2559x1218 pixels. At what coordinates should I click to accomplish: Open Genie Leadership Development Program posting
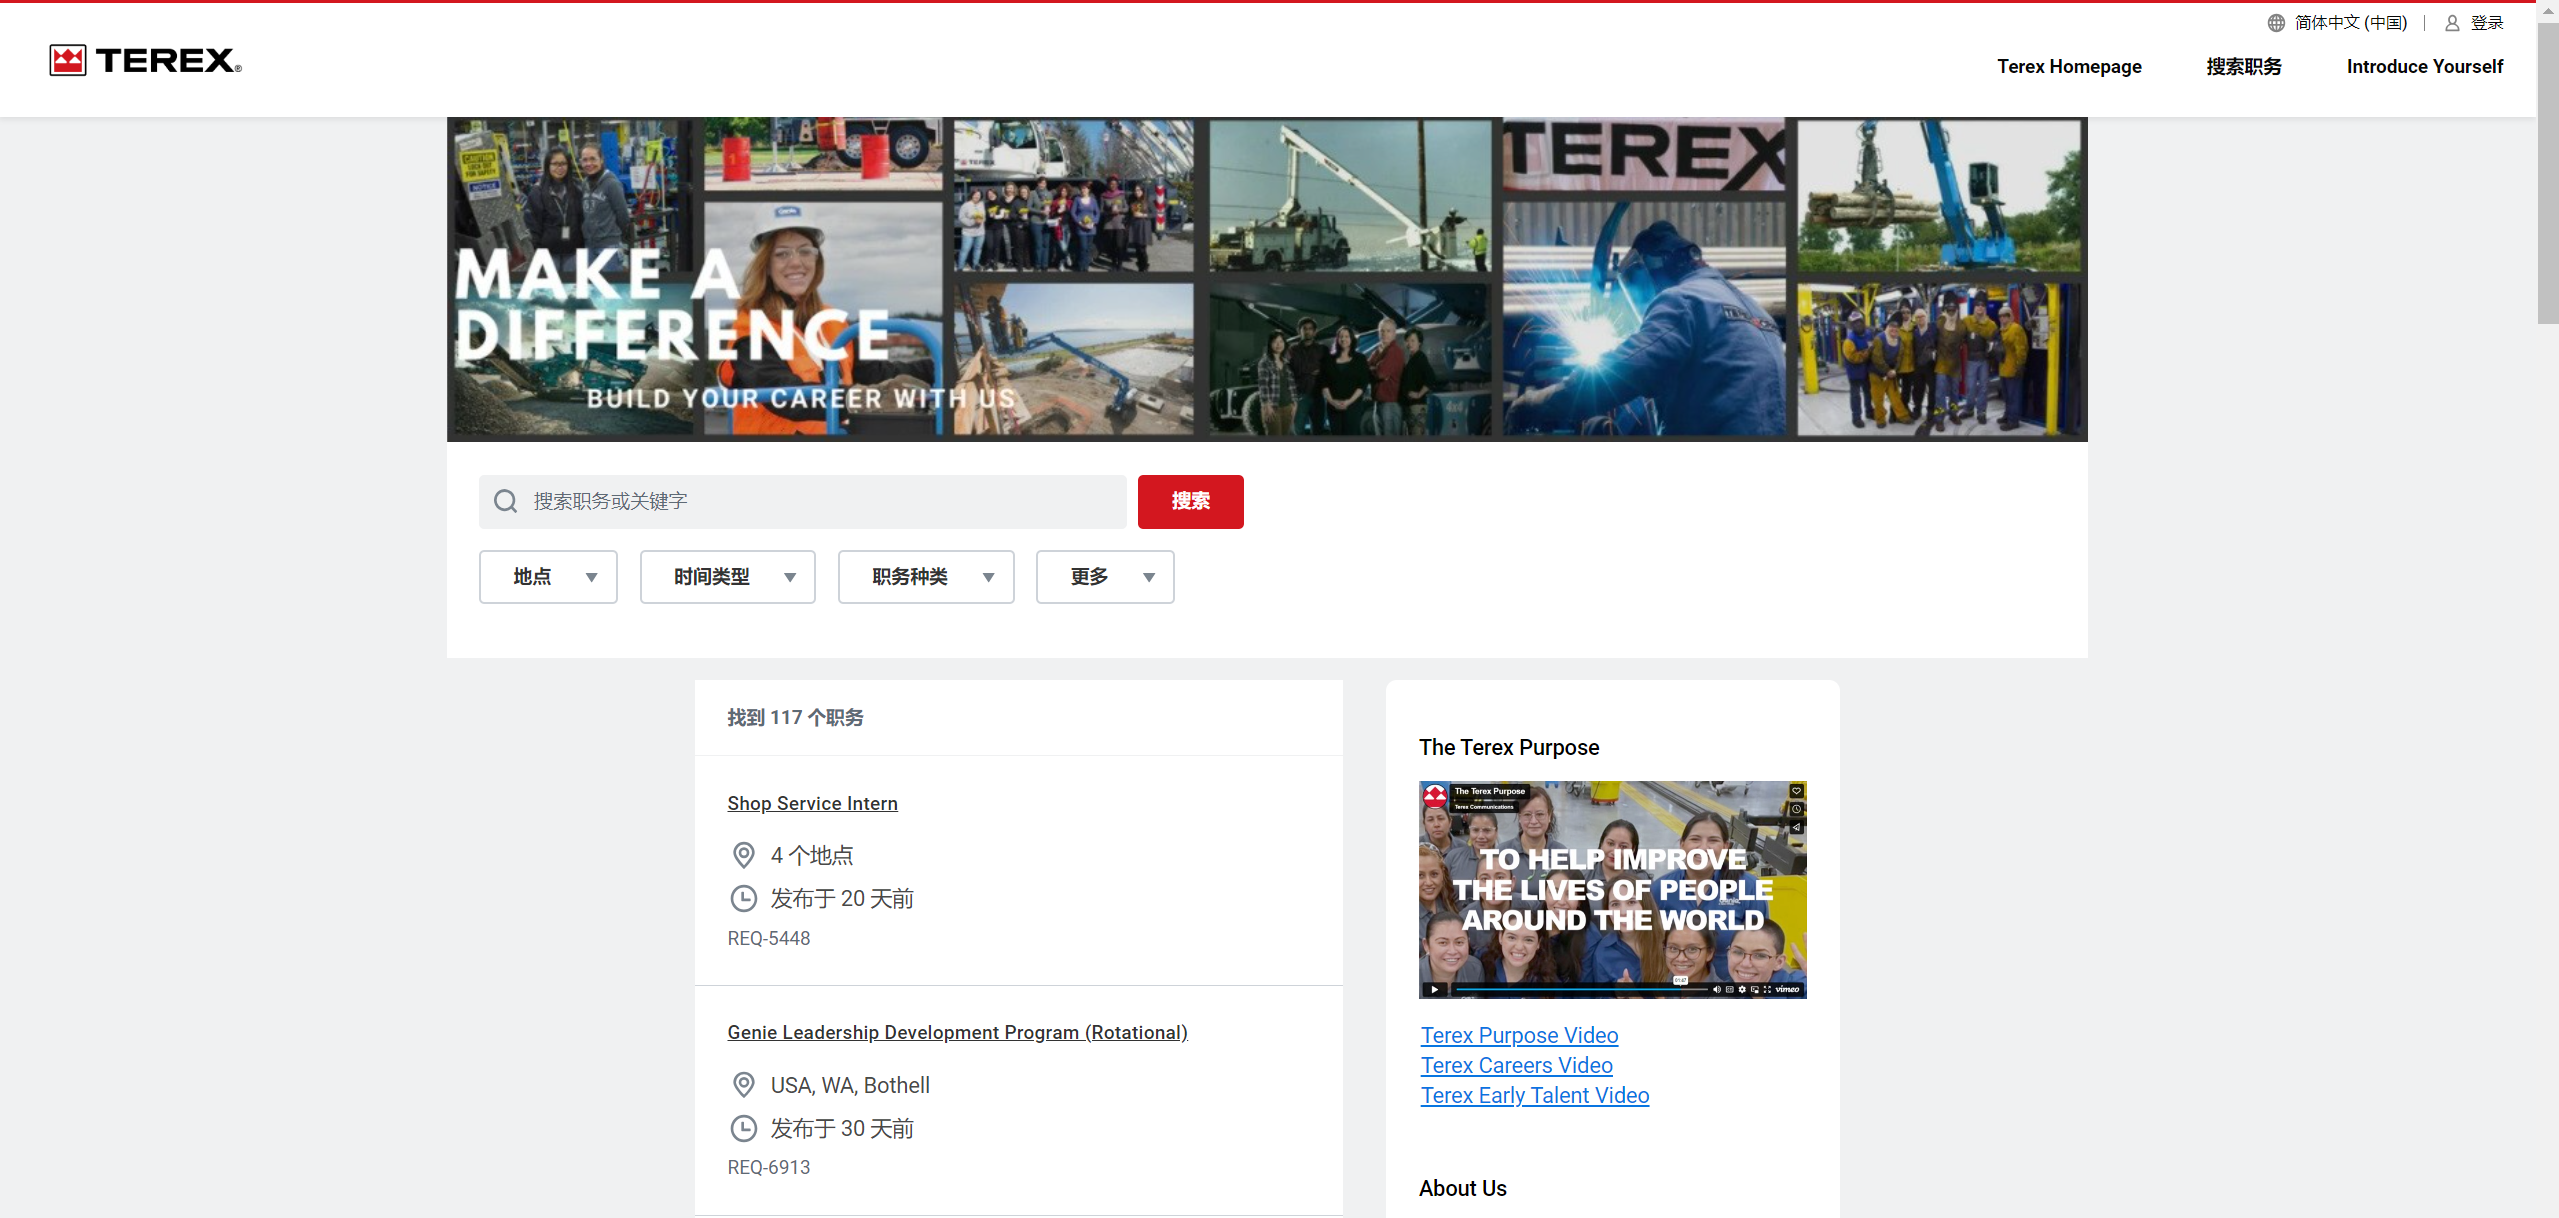(x=957, y=1033)
